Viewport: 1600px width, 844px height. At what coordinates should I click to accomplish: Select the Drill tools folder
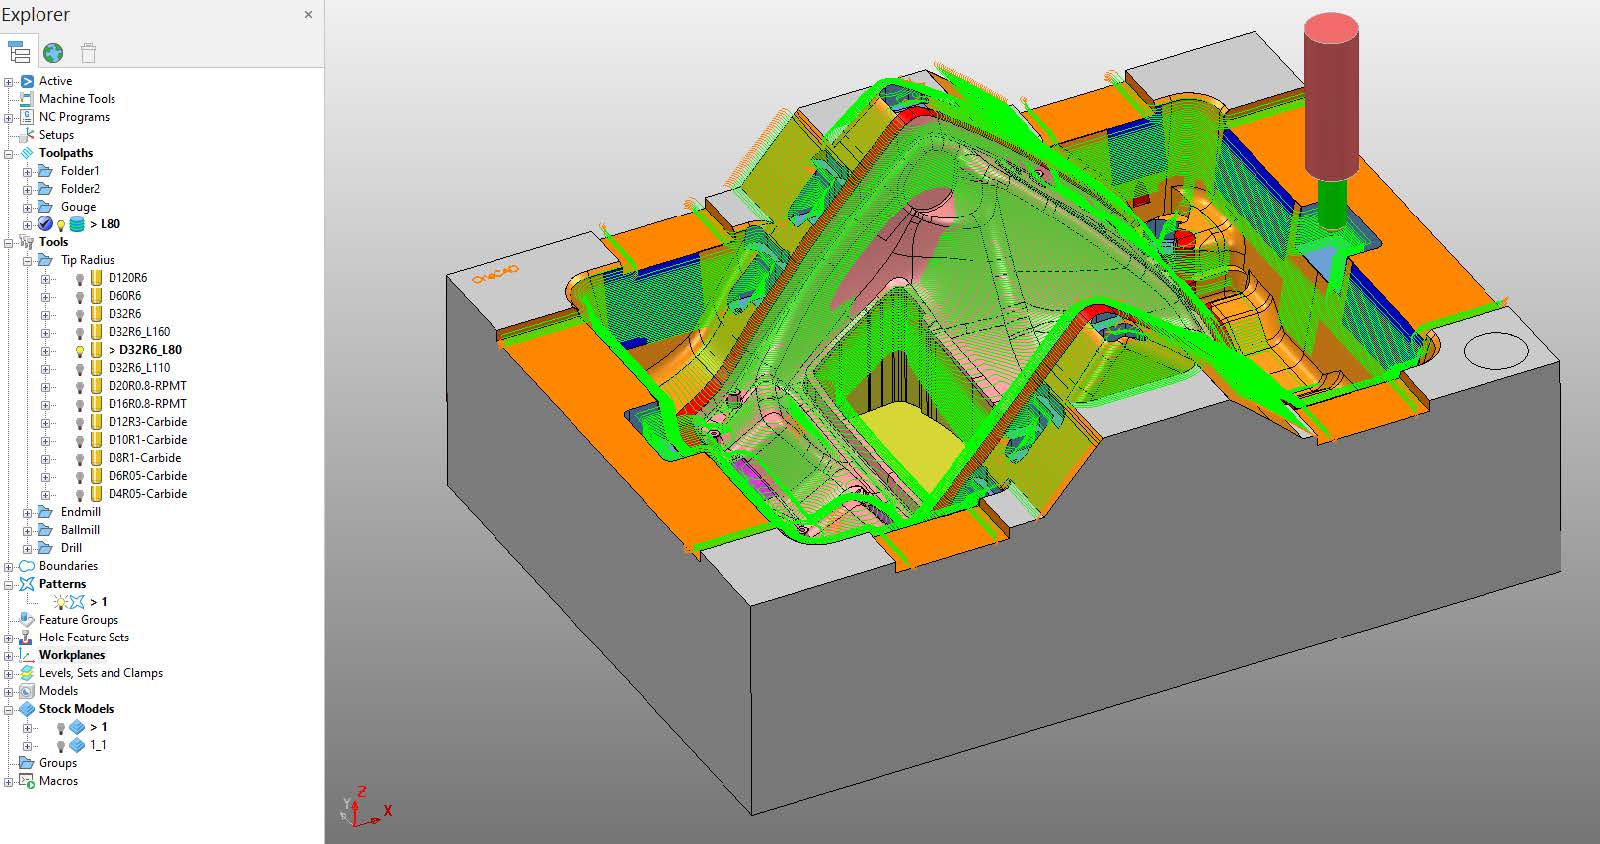[71, 548]
